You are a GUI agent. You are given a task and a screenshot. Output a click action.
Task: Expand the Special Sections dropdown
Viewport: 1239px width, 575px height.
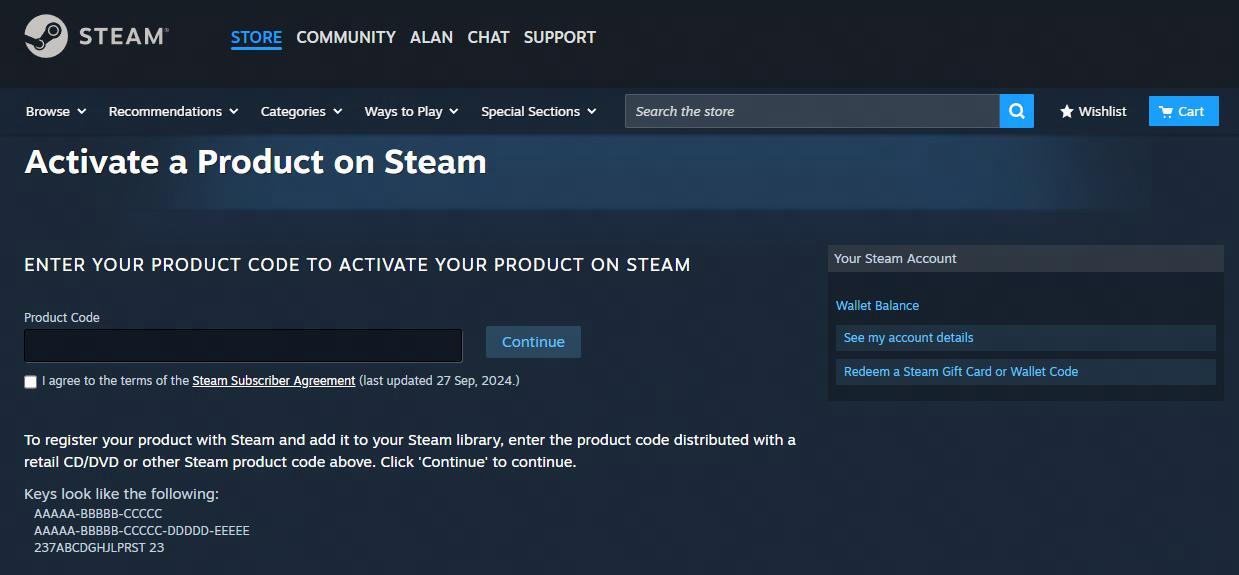(x=538, y=111)
